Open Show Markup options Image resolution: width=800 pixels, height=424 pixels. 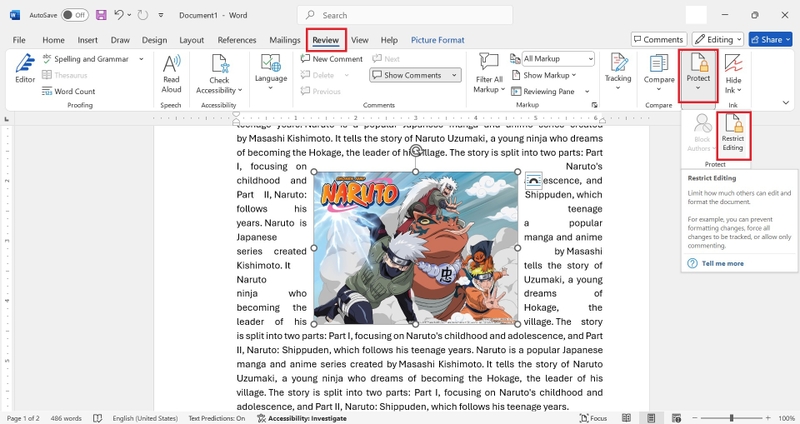coord(543,75)
